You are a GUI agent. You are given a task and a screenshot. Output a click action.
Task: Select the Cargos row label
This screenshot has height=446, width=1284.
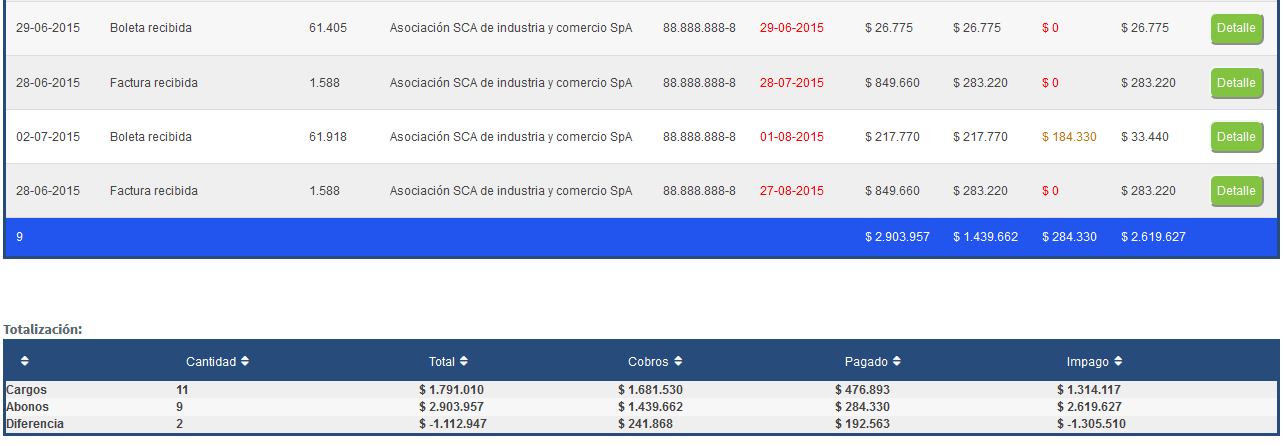tap(26, 389)
